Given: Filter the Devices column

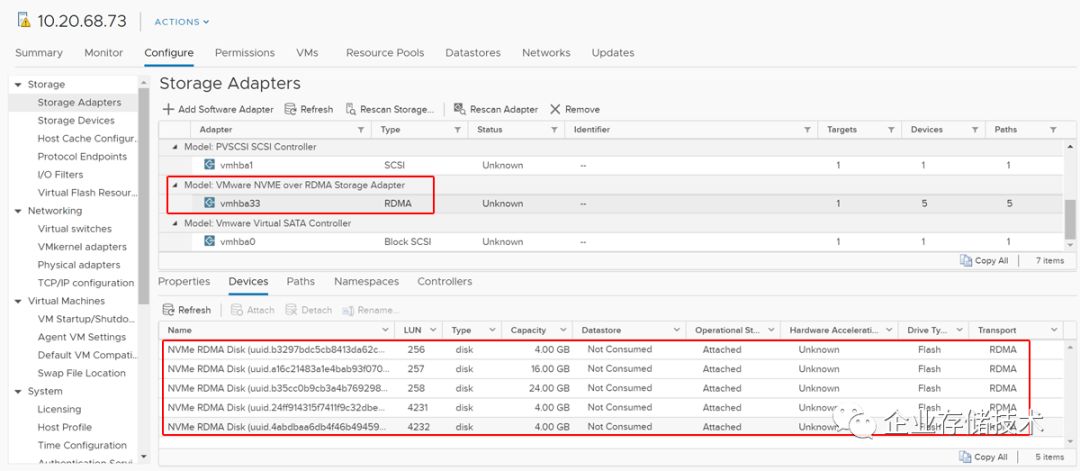Looking at the screenshot, I should coord(975,130).
